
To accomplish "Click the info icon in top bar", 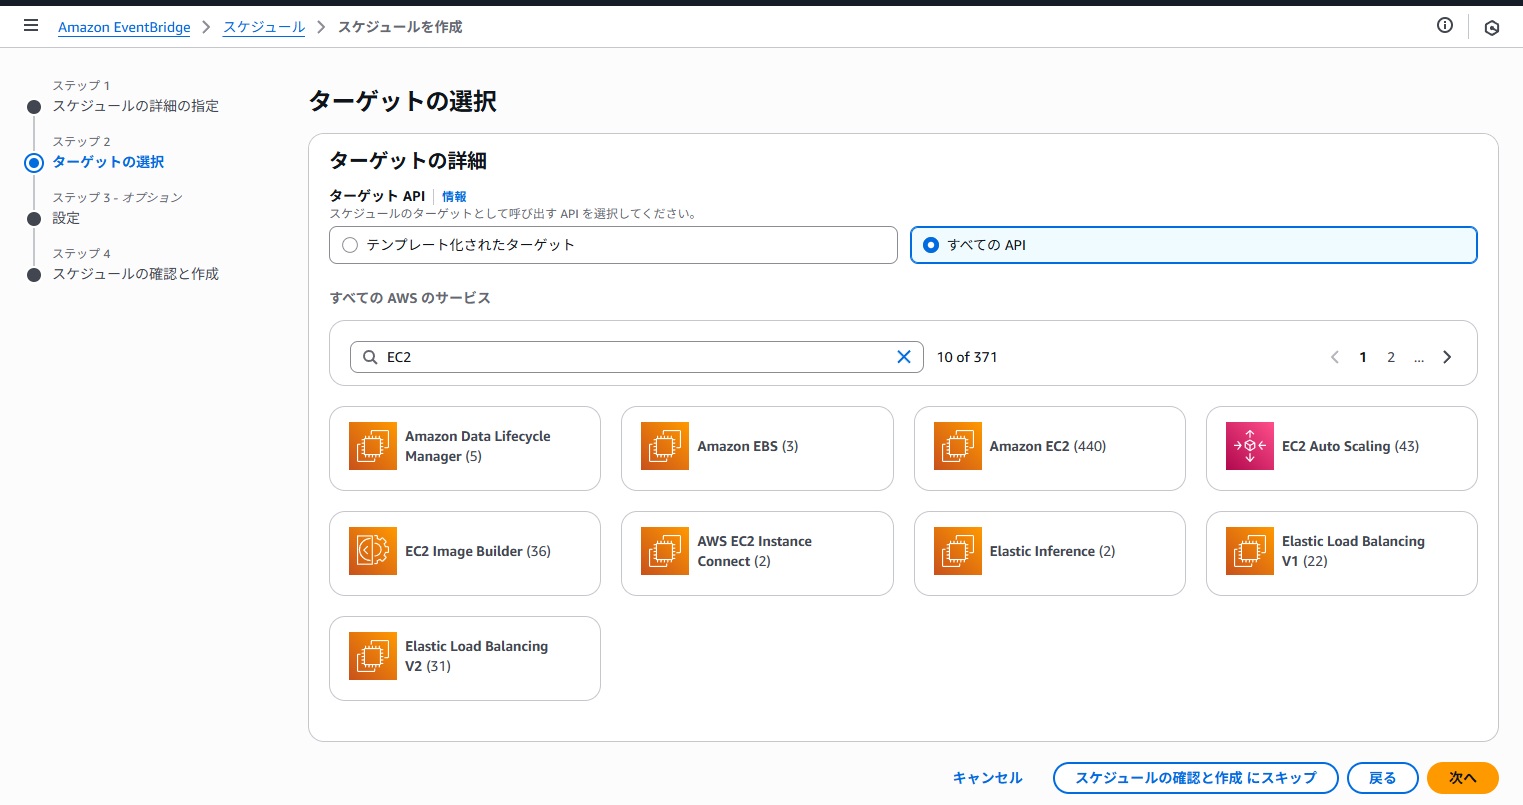I will click(1444, 26).
